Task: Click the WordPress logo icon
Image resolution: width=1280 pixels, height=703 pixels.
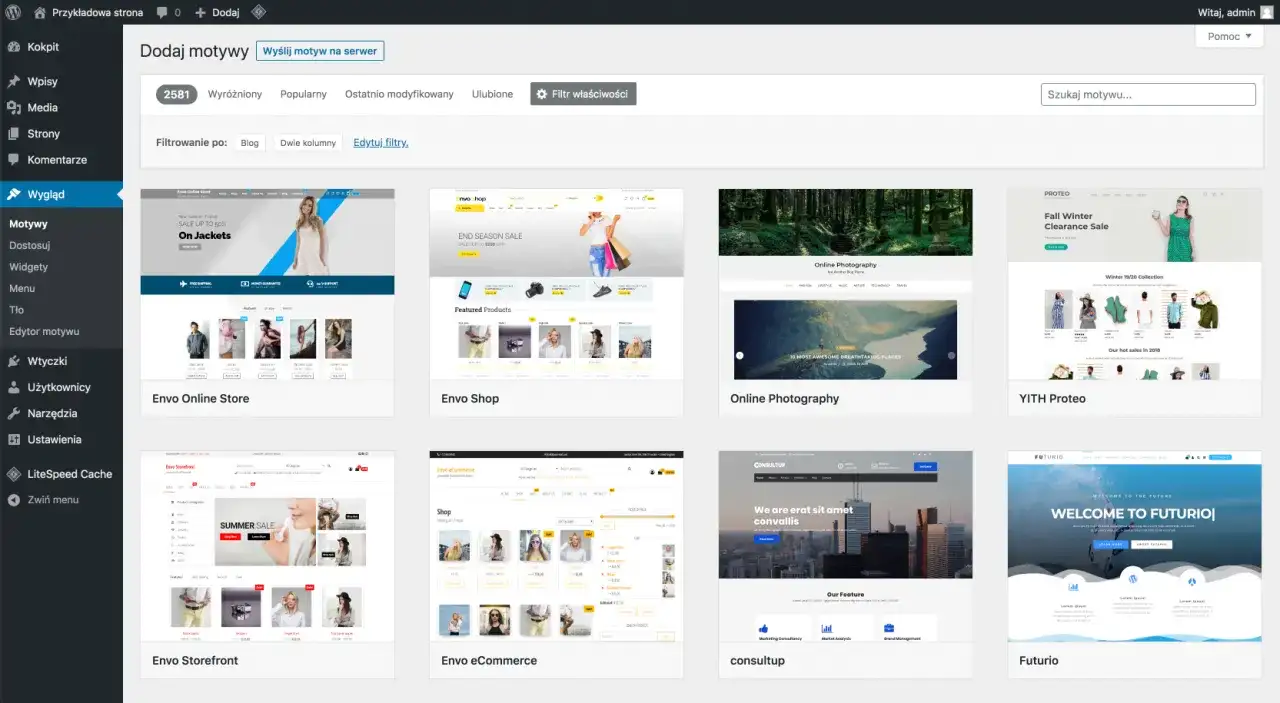Action: pyautogui.click(x=14, y=12)
